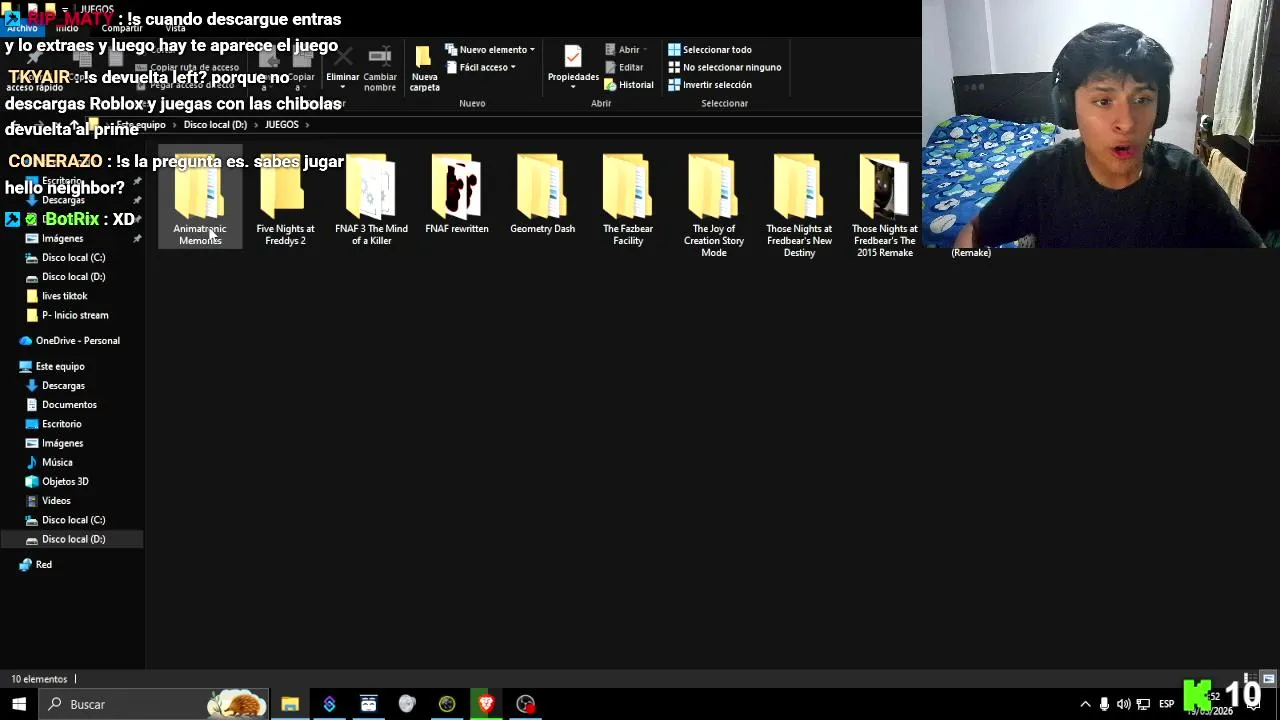Screen dimensions: 1280x720
Task: Open the Windows Start menu
Action: point(19,704)
